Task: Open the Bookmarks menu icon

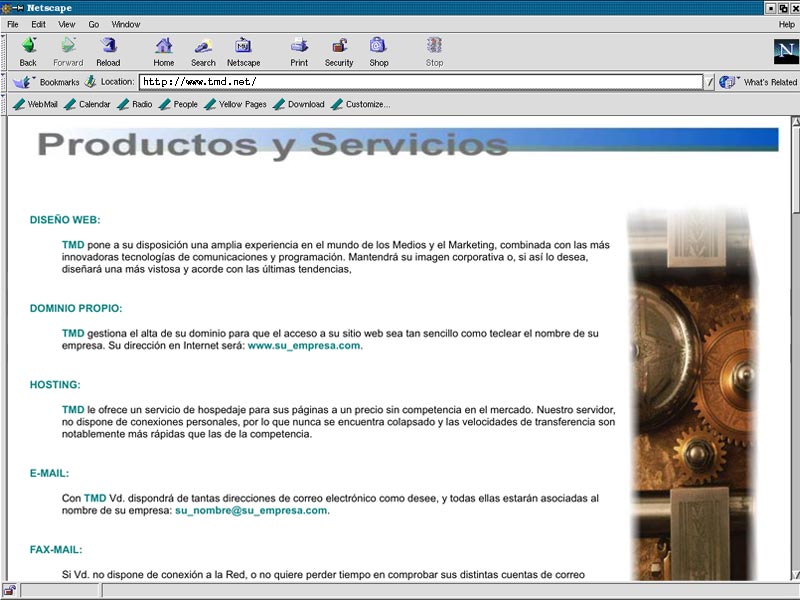Action: 23,82
